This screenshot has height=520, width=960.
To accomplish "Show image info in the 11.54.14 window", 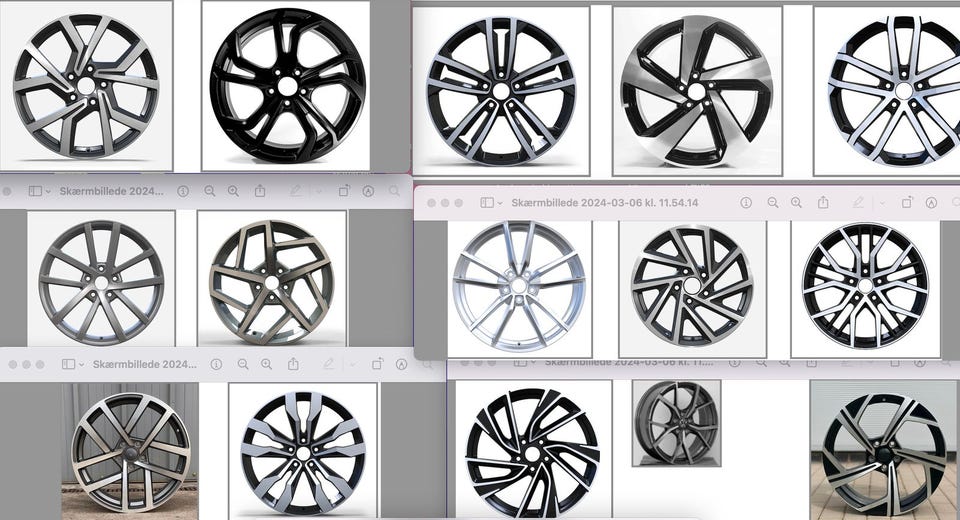I will [x=746, y=203].
